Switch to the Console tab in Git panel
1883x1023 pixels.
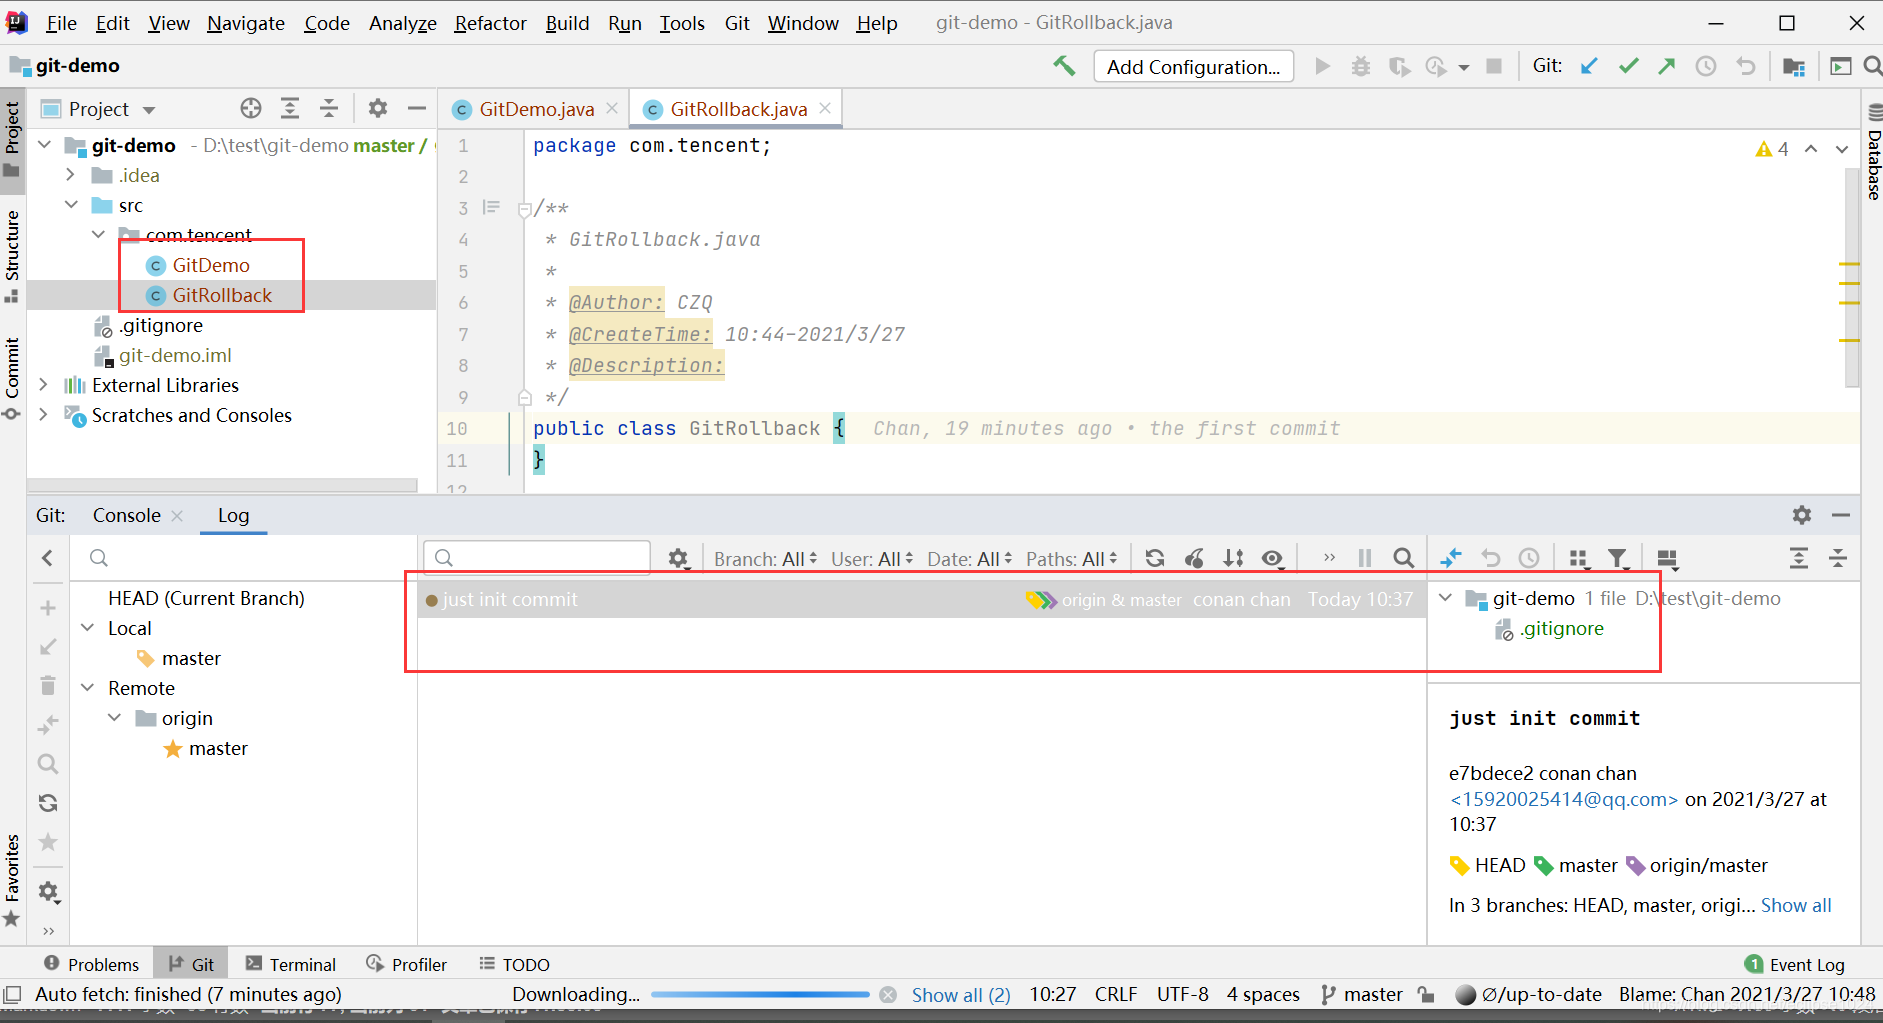point(126,515)
